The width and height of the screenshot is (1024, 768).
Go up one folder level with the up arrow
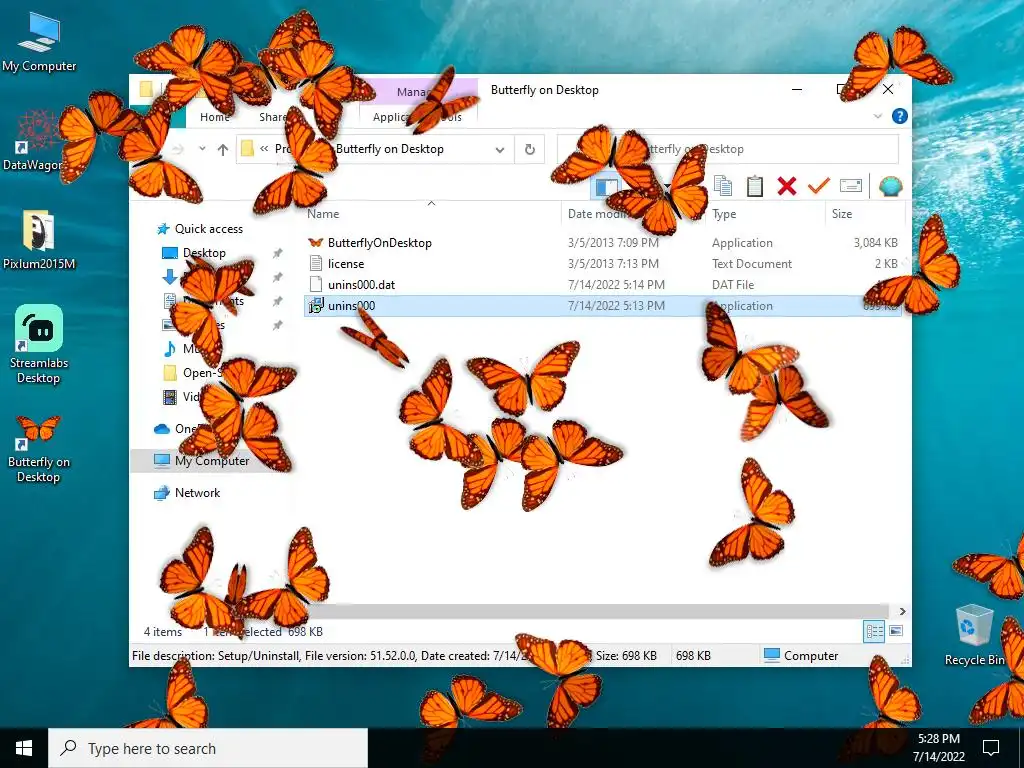(223, 150)
